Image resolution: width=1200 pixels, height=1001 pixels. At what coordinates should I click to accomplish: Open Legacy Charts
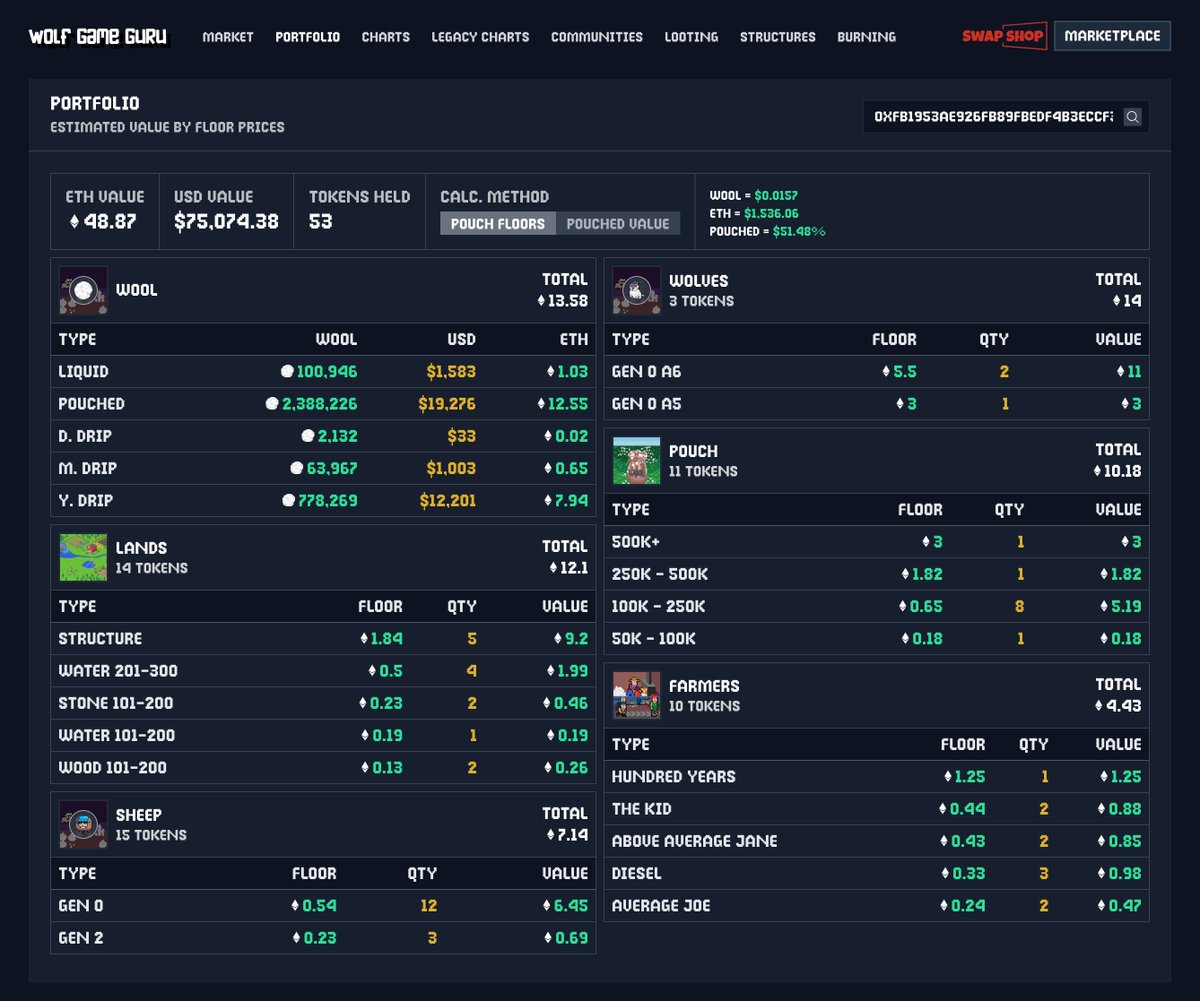coord(480,37)
